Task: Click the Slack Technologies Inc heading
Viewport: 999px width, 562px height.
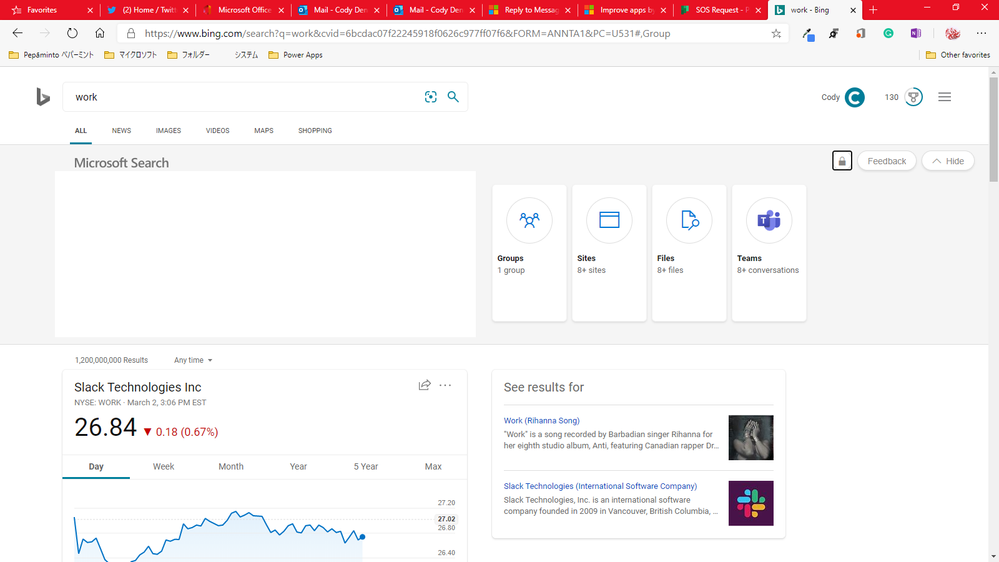Action: click(138, 387)
